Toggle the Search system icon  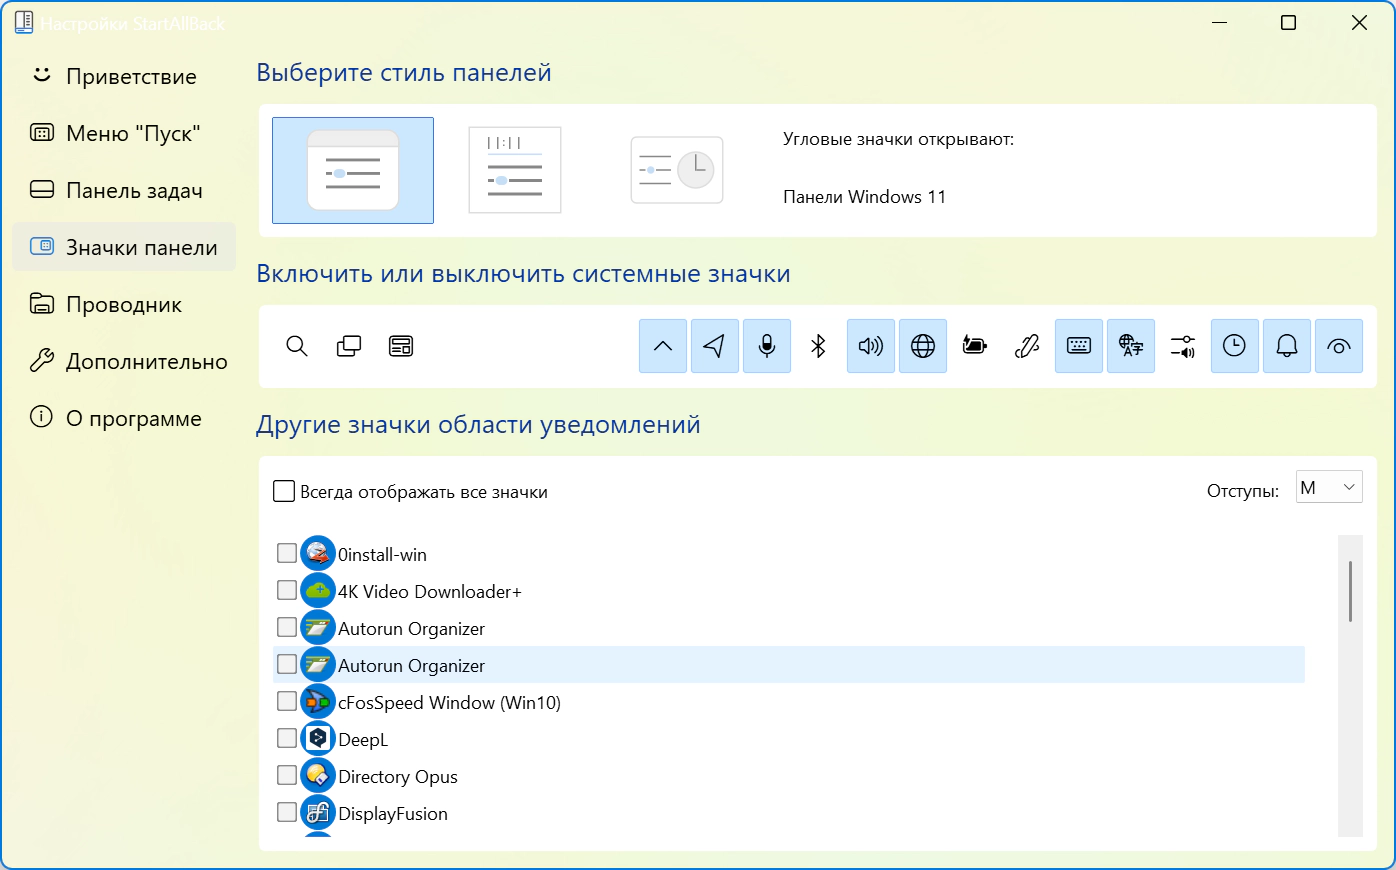pos(297,346)
